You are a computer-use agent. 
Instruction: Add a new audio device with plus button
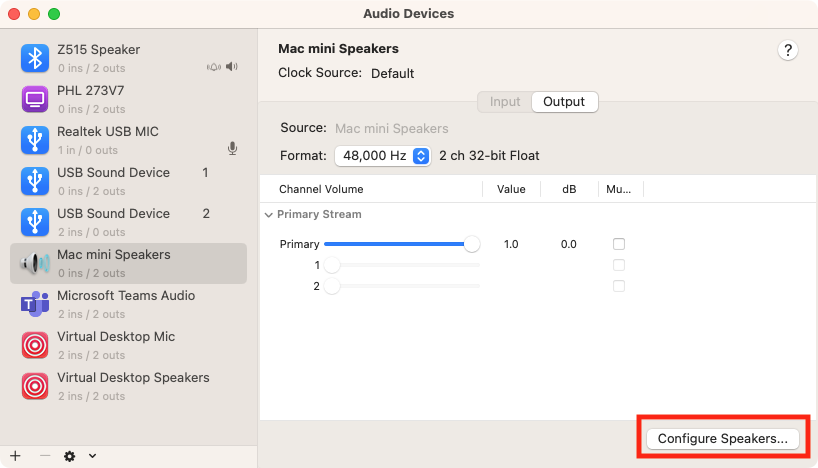15,456
